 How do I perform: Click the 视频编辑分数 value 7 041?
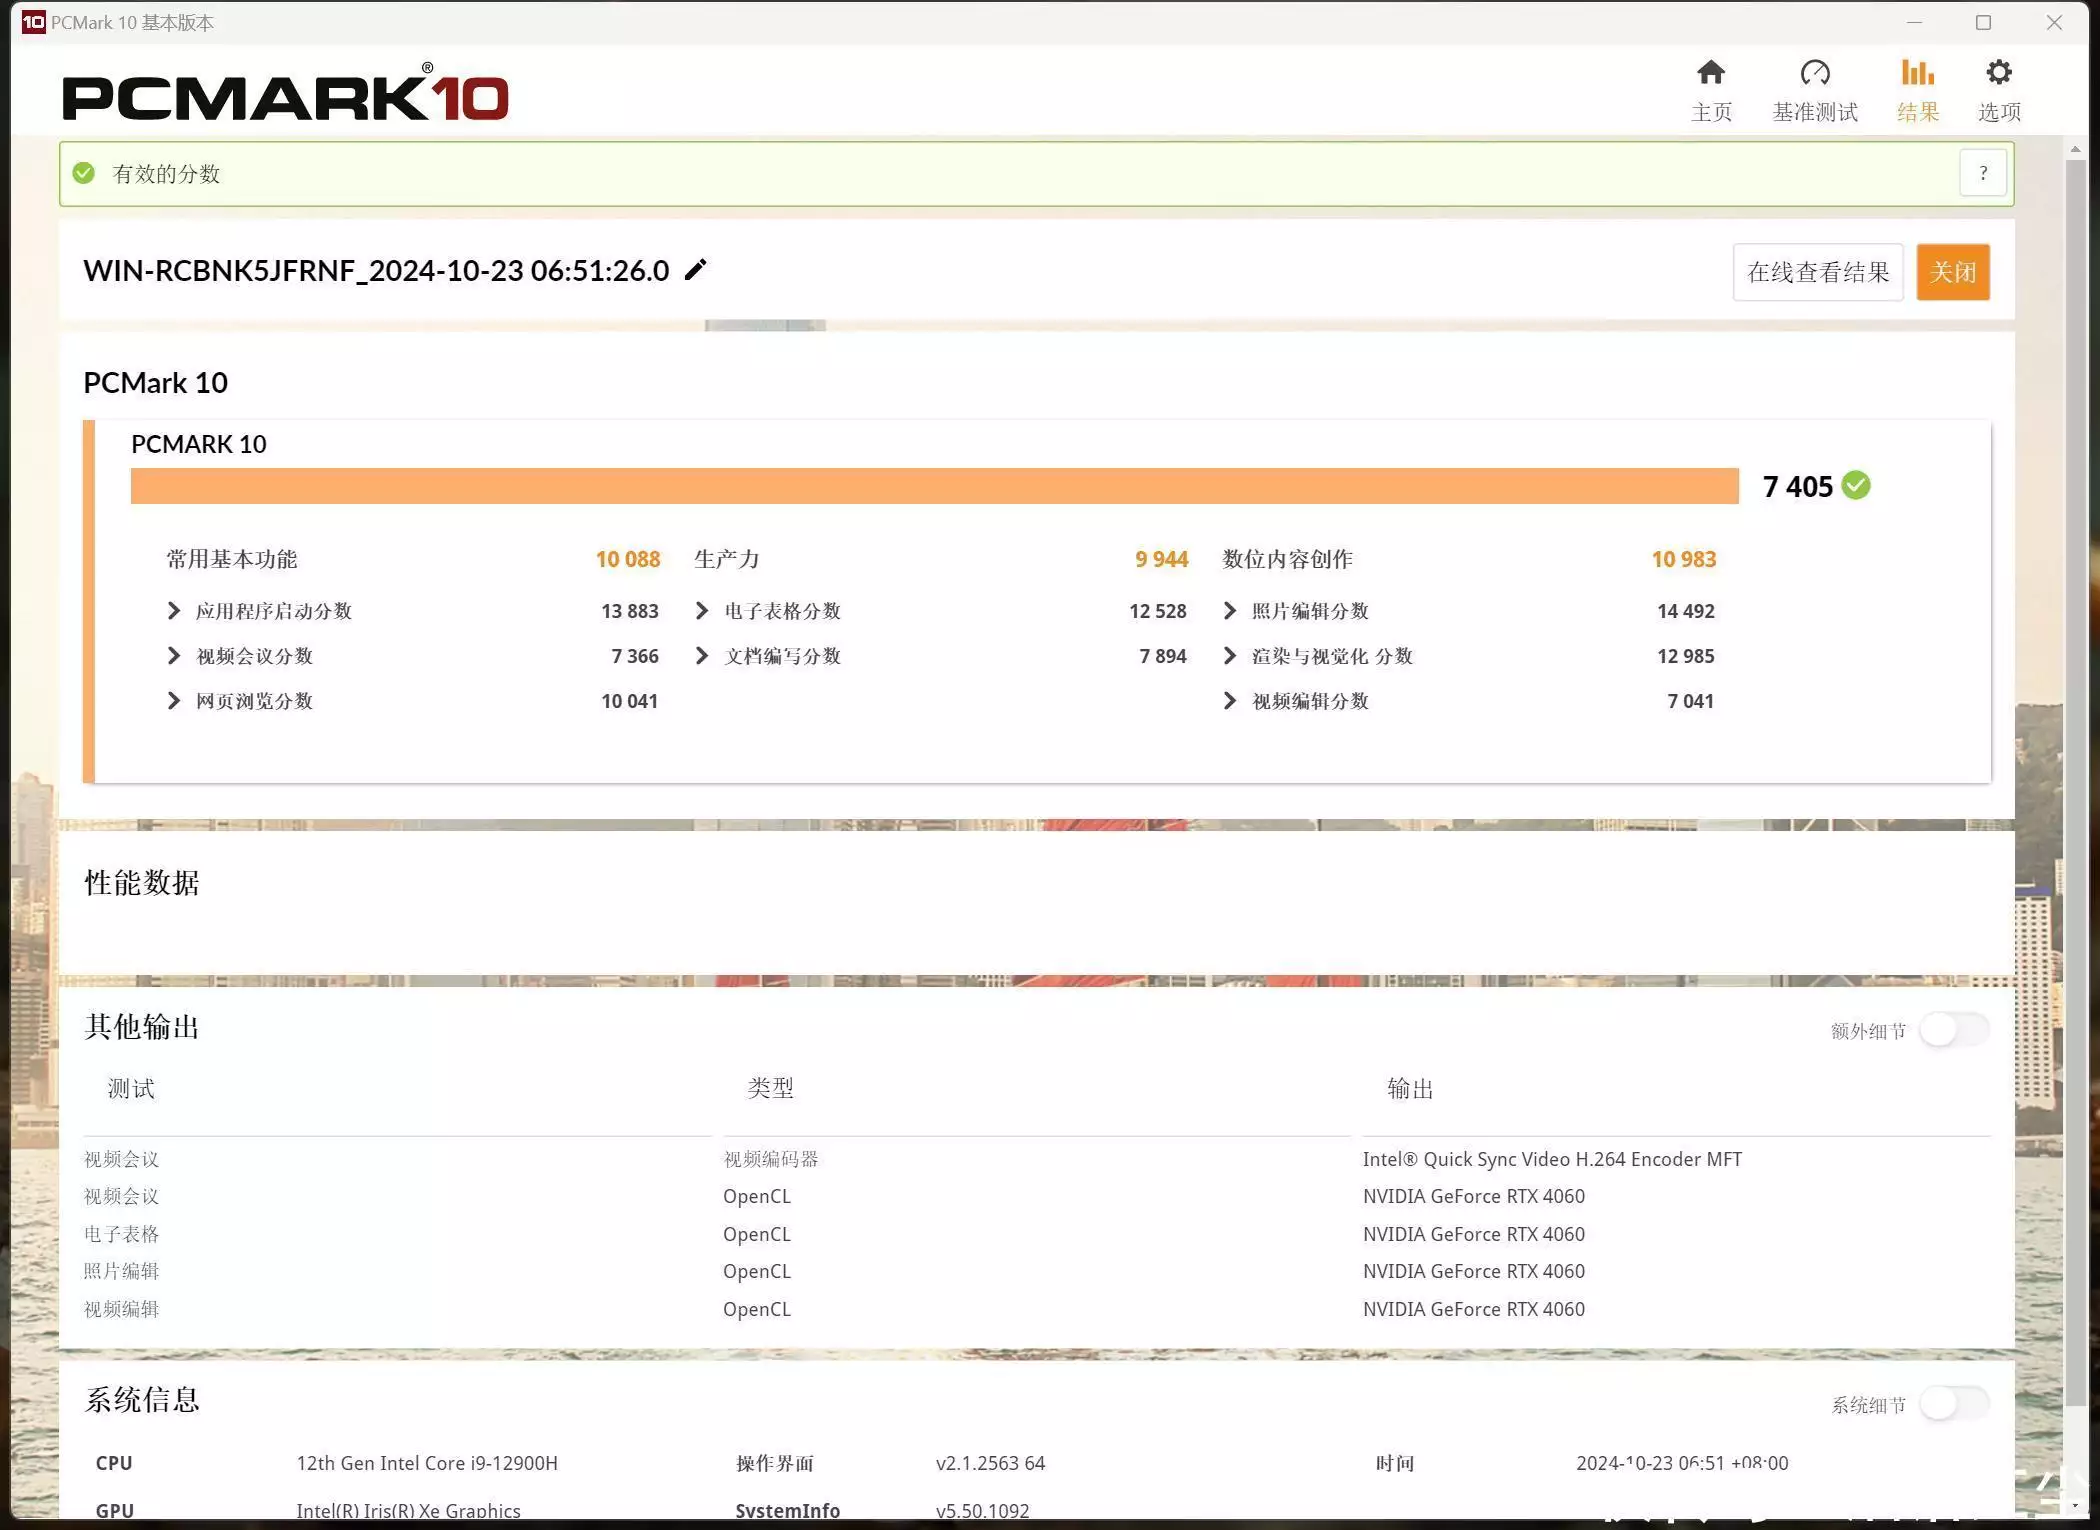(1690, 701)
